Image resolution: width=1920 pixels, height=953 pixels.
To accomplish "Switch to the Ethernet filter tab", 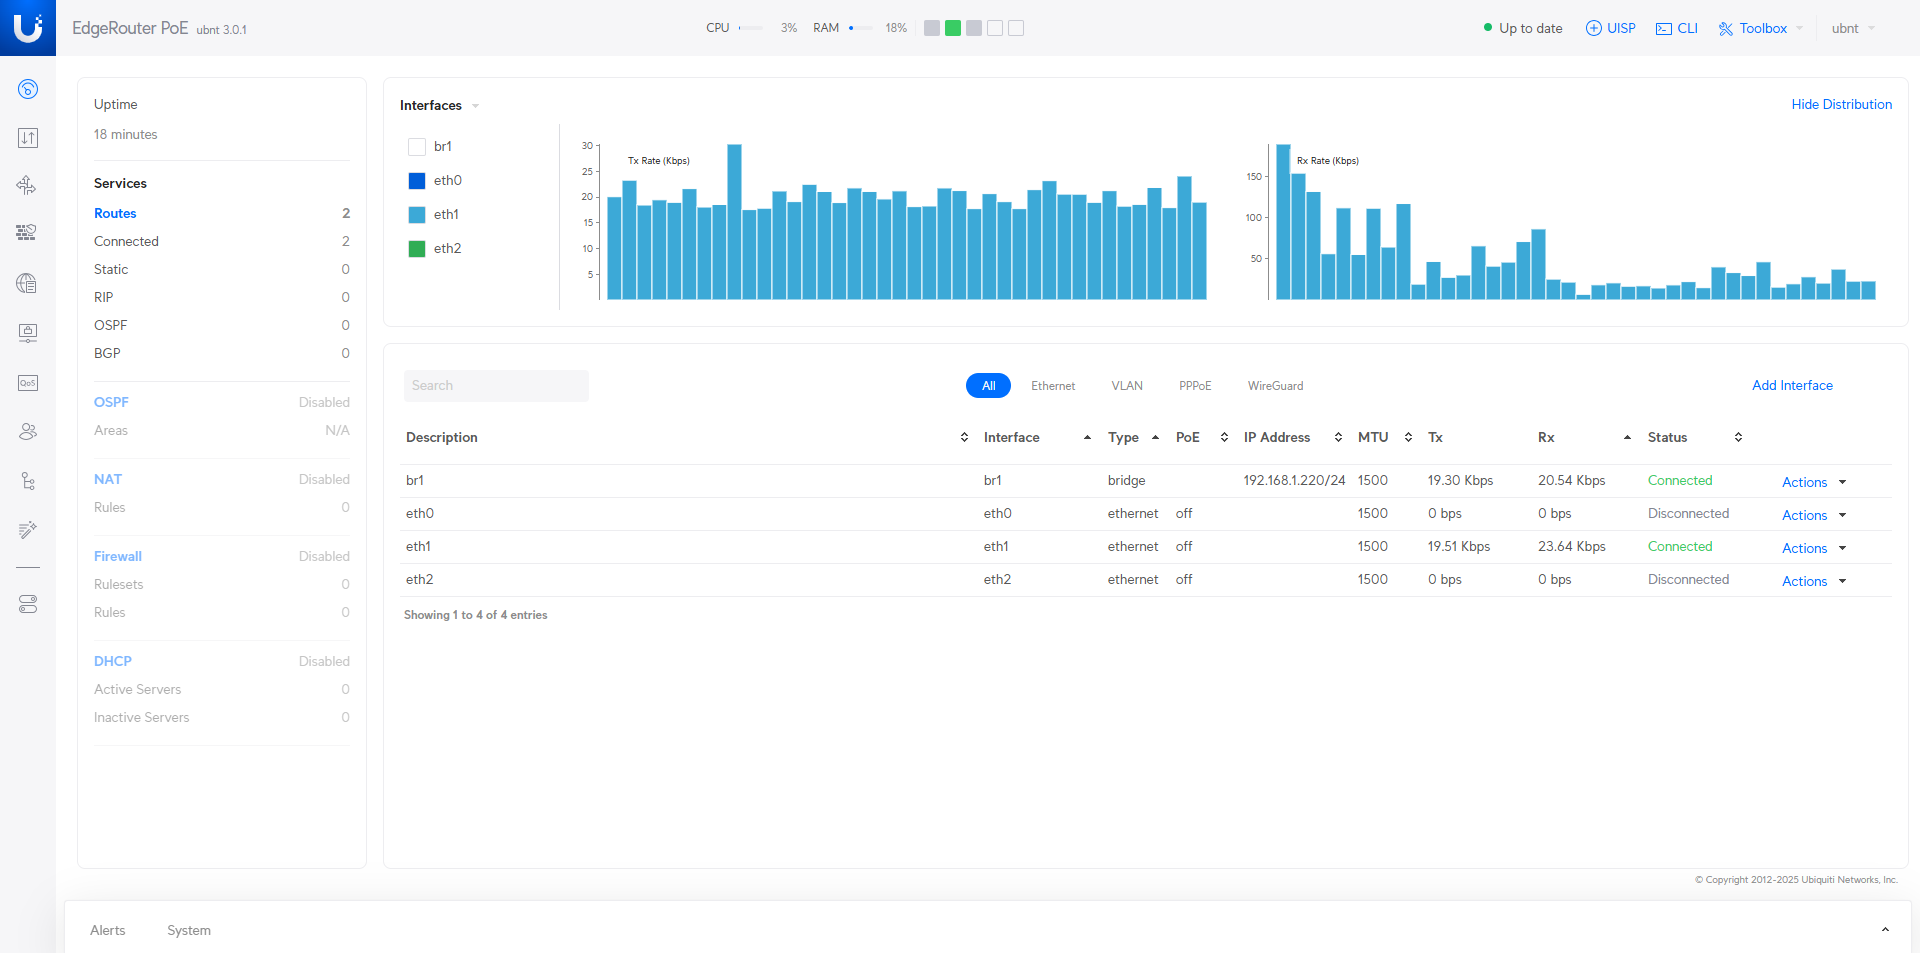I will tap(1053, 386).
